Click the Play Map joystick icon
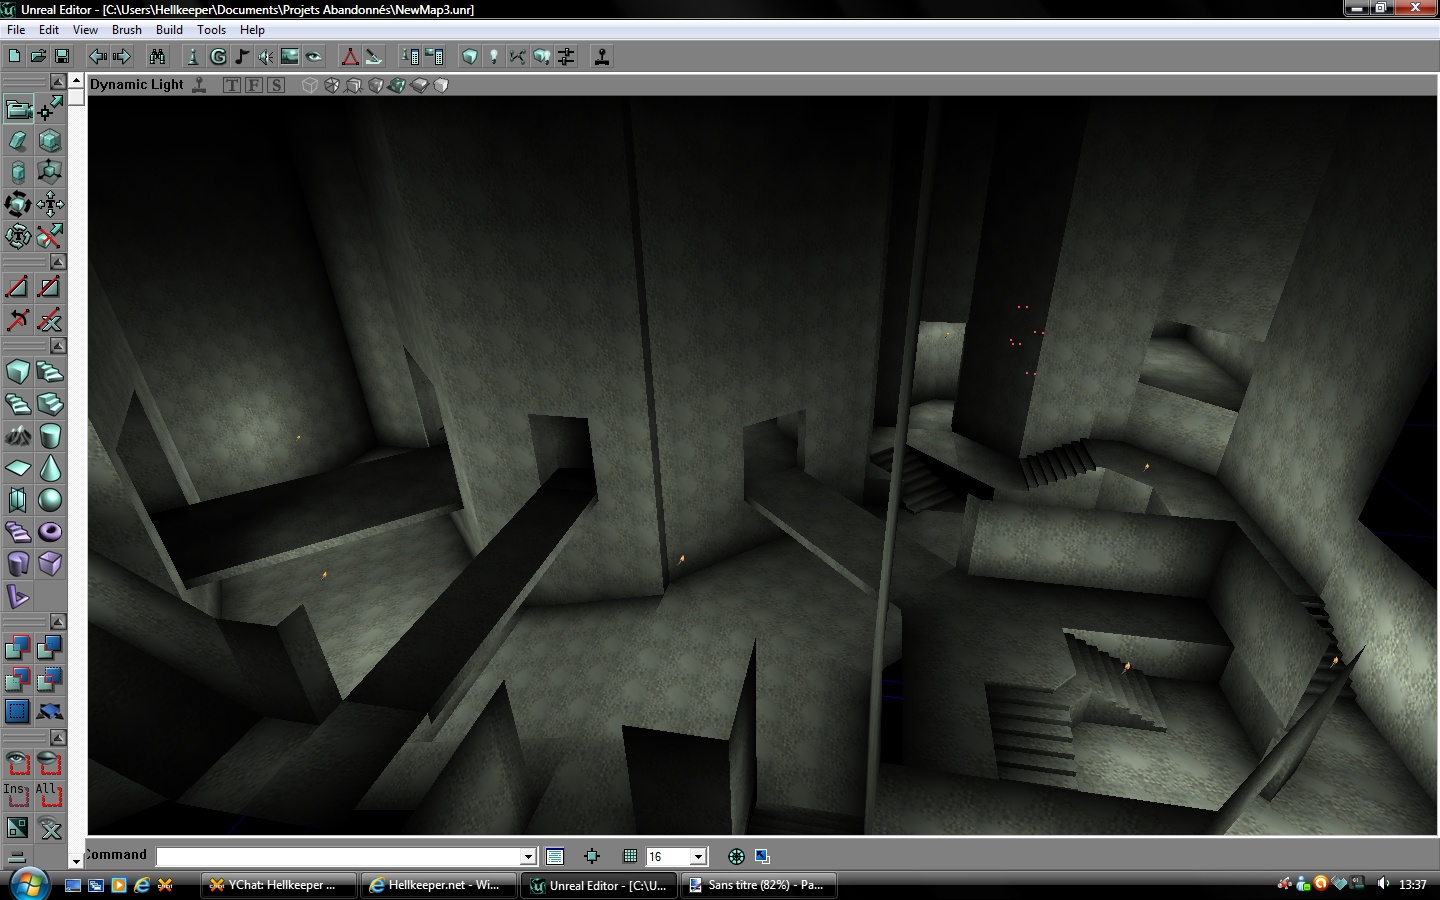The width and height of the screenshot is (1440, 900). point(602,57)
